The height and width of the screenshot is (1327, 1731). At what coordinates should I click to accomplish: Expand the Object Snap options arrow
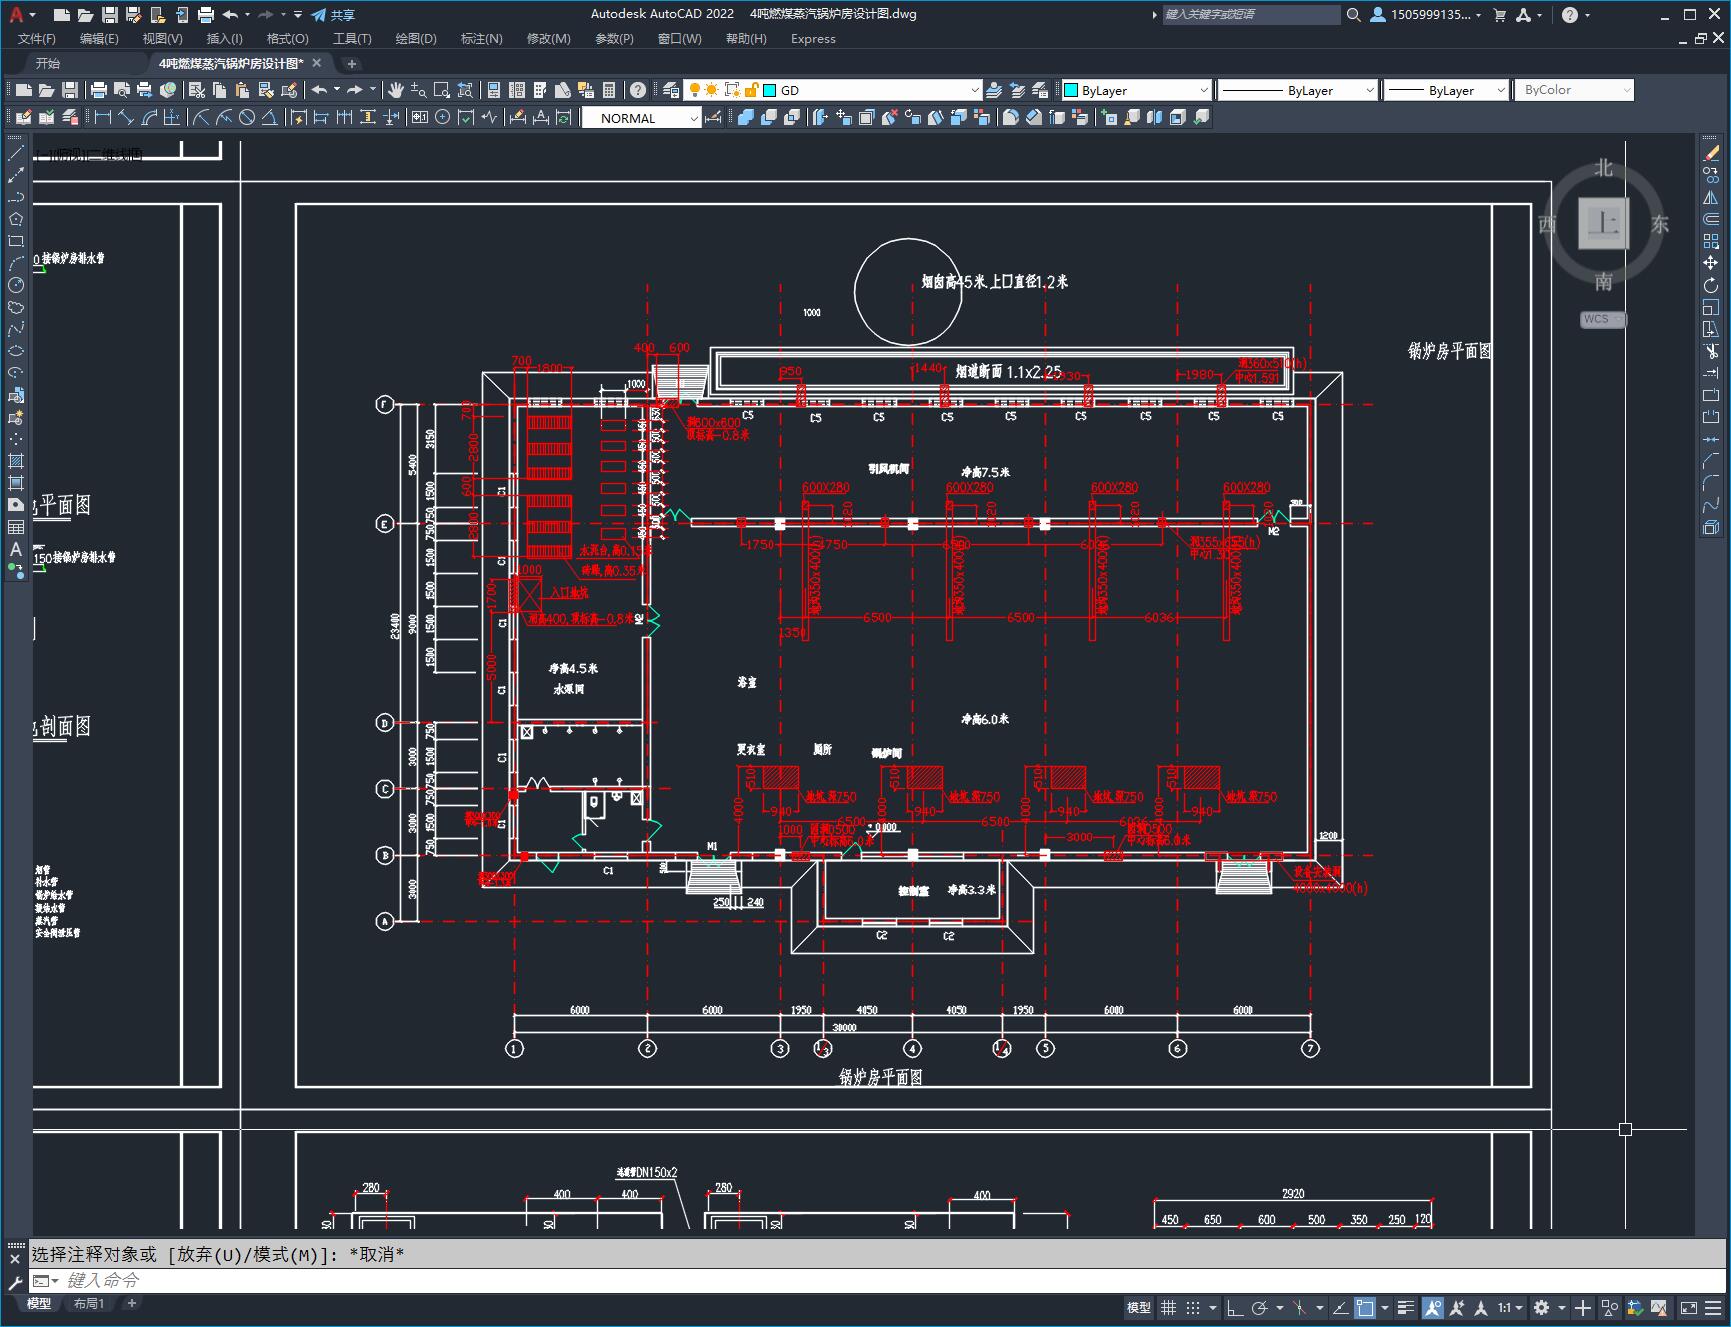click(1385, 1307)
